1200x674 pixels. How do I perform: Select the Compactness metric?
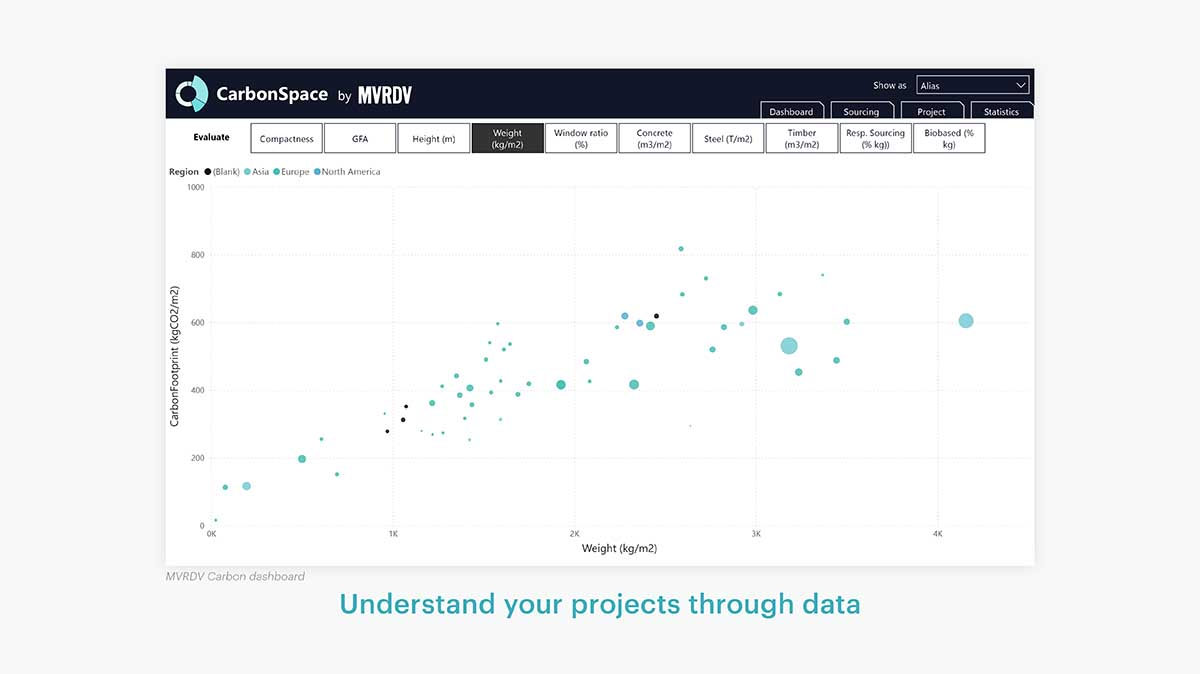coord(286,137)
